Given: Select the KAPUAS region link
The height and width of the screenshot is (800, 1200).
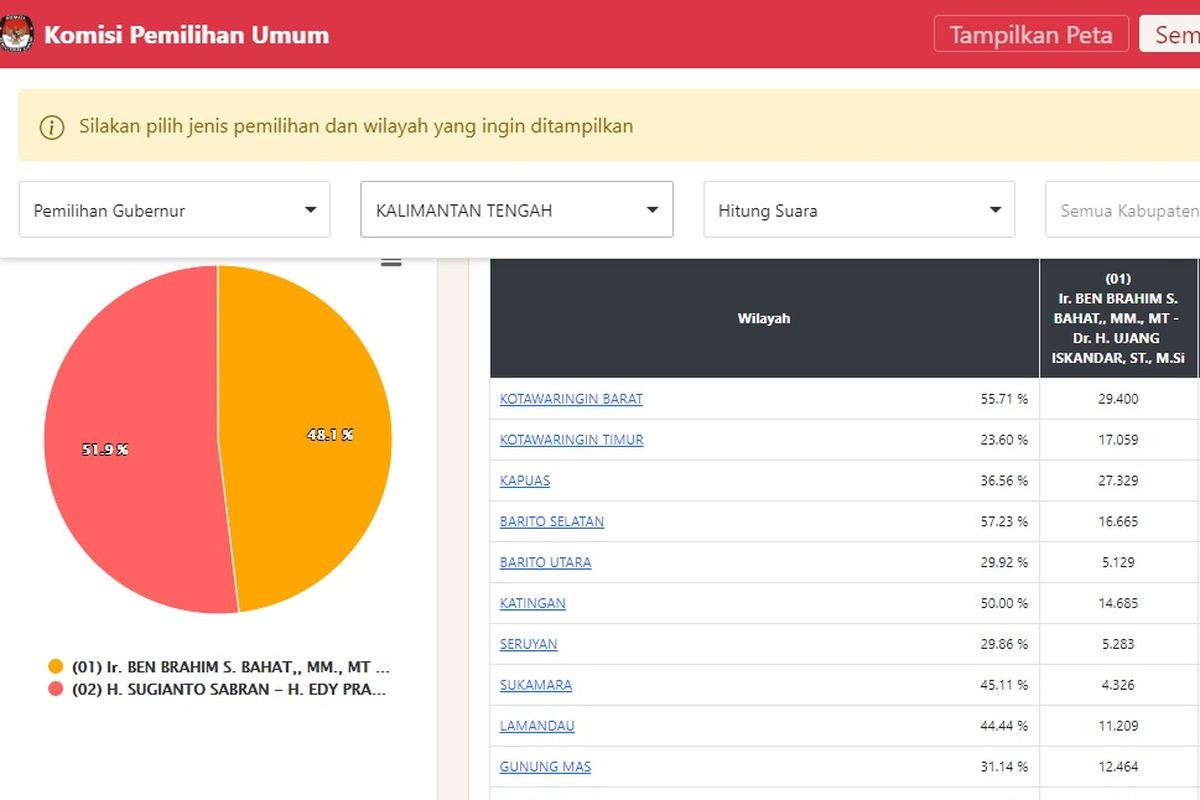Looking at the screenshot, I should click(x=525, y=481).
